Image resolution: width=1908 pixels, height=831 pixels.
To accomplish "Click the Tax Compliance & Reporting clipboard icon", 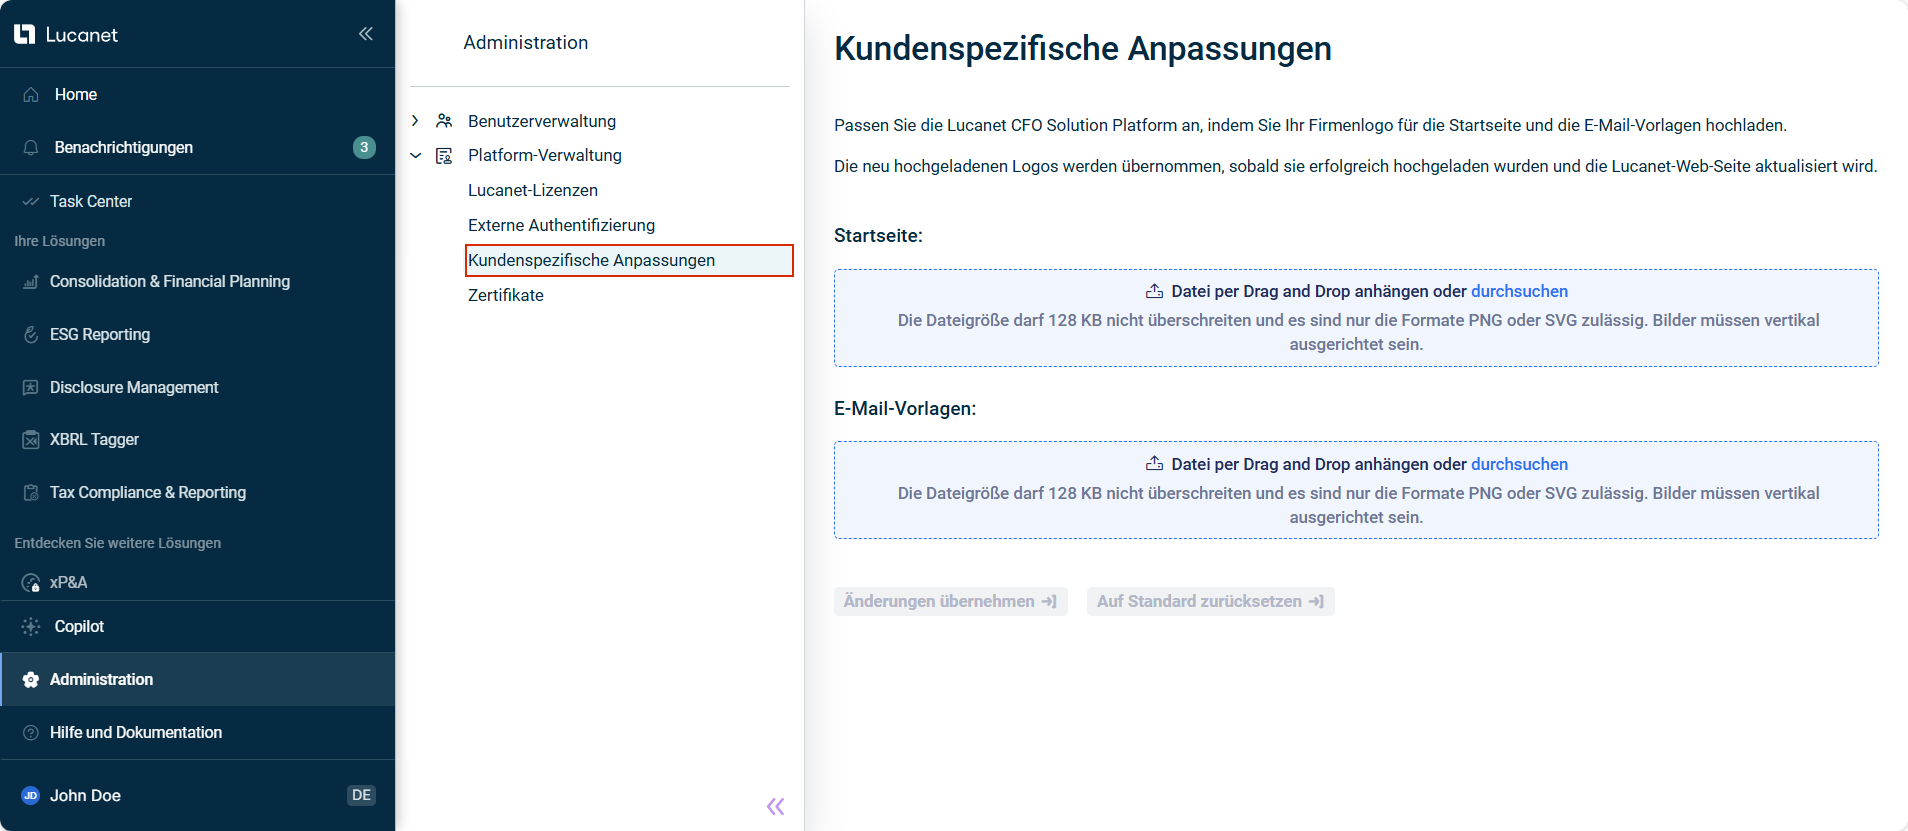I will coord(31,492).
